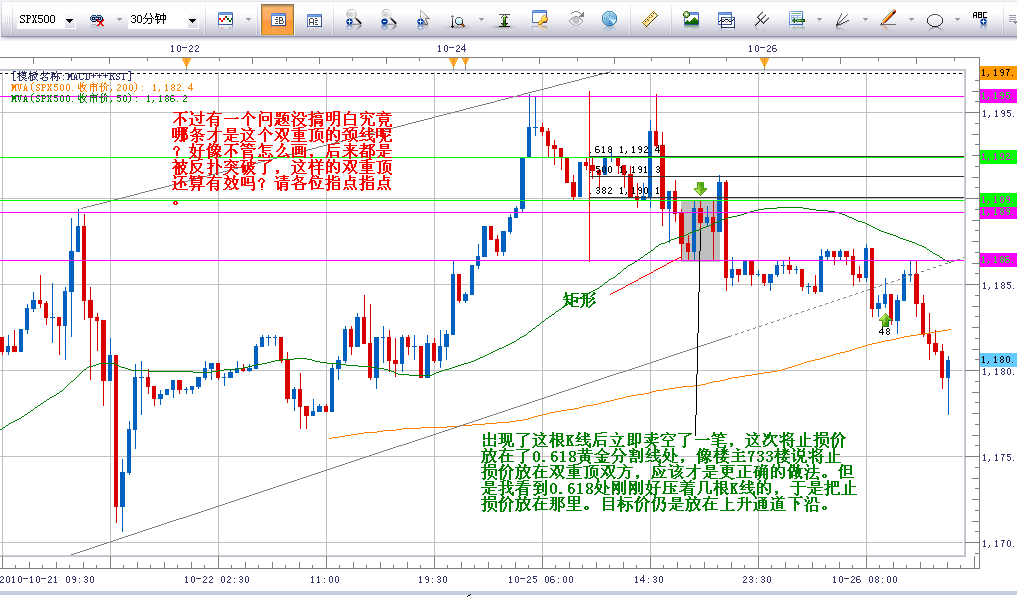The width and height of the screenshot is (1017, 597).
Task: Click the vertical fit-to-height icon
Action: pyautogui.click(x=504, y=21)
